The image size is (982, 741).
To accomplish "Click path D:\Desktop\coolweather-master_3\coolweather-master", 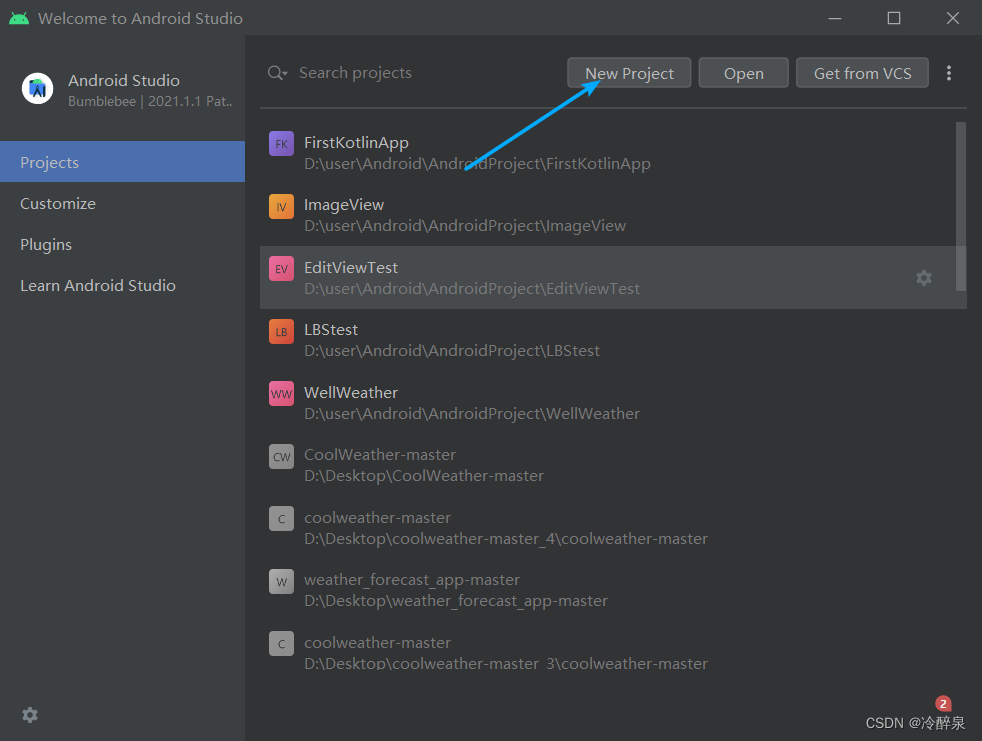I will [505, 663].
